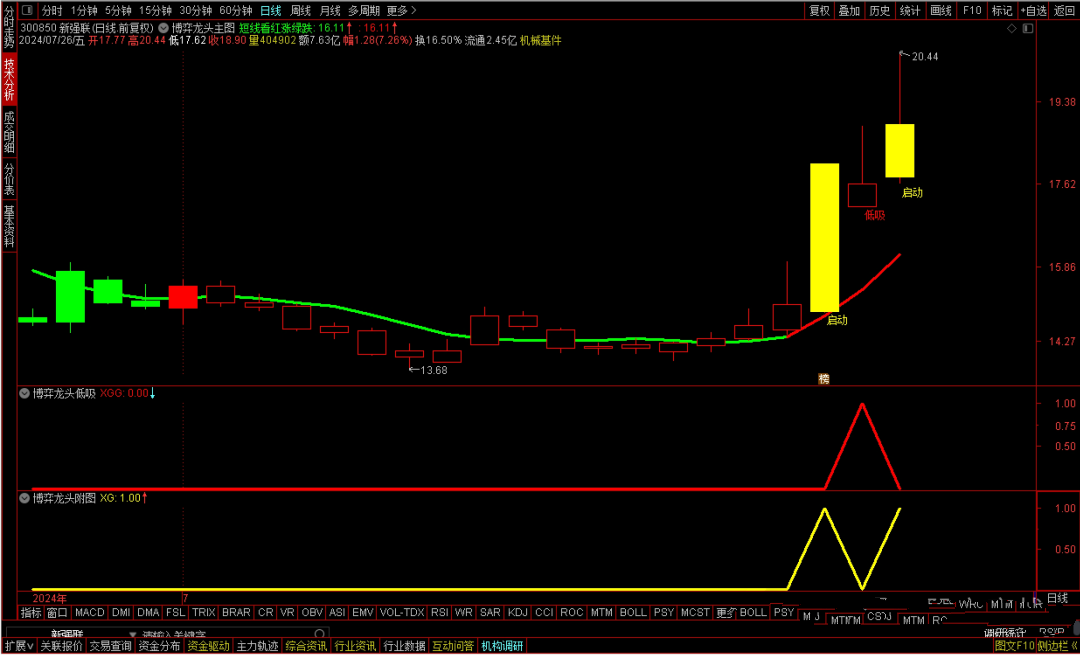Open 交易查询 bottom tab
This screenshot has width=1080, height=655.
(110, 646)
